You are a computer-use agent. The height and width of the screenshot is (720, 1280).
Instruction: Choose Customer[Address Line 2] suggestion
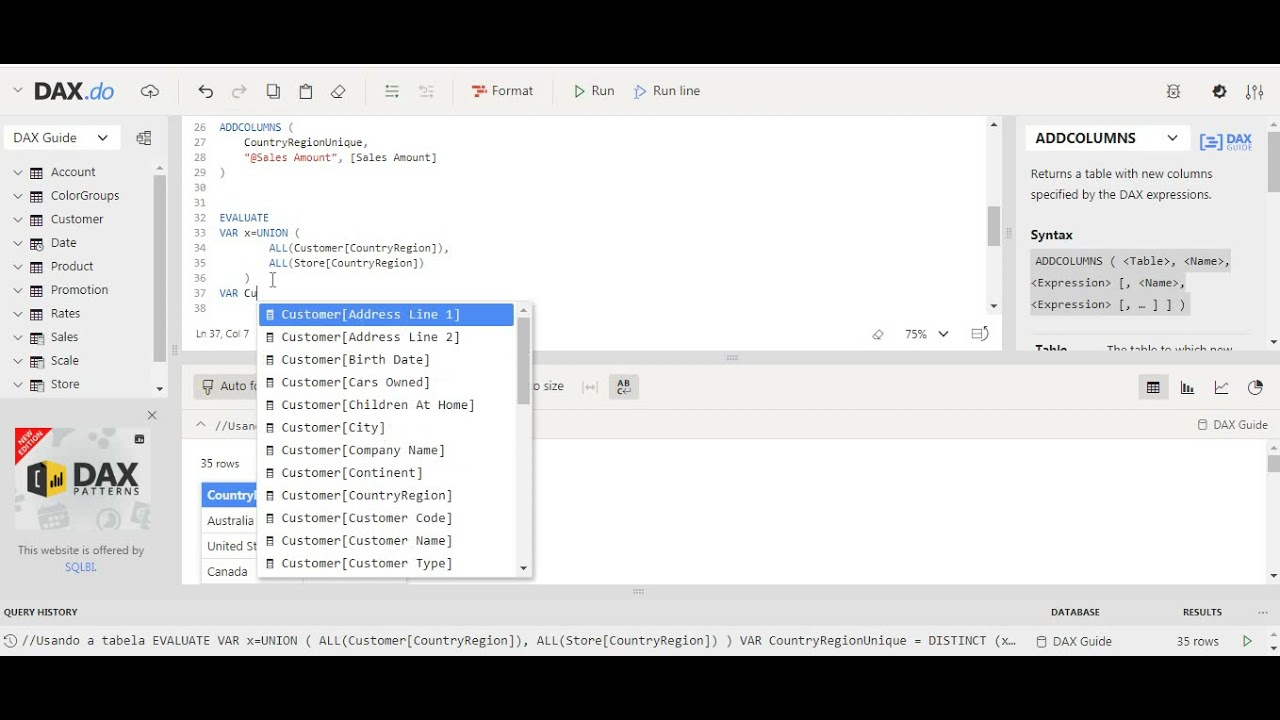click(x=386, y=337)
